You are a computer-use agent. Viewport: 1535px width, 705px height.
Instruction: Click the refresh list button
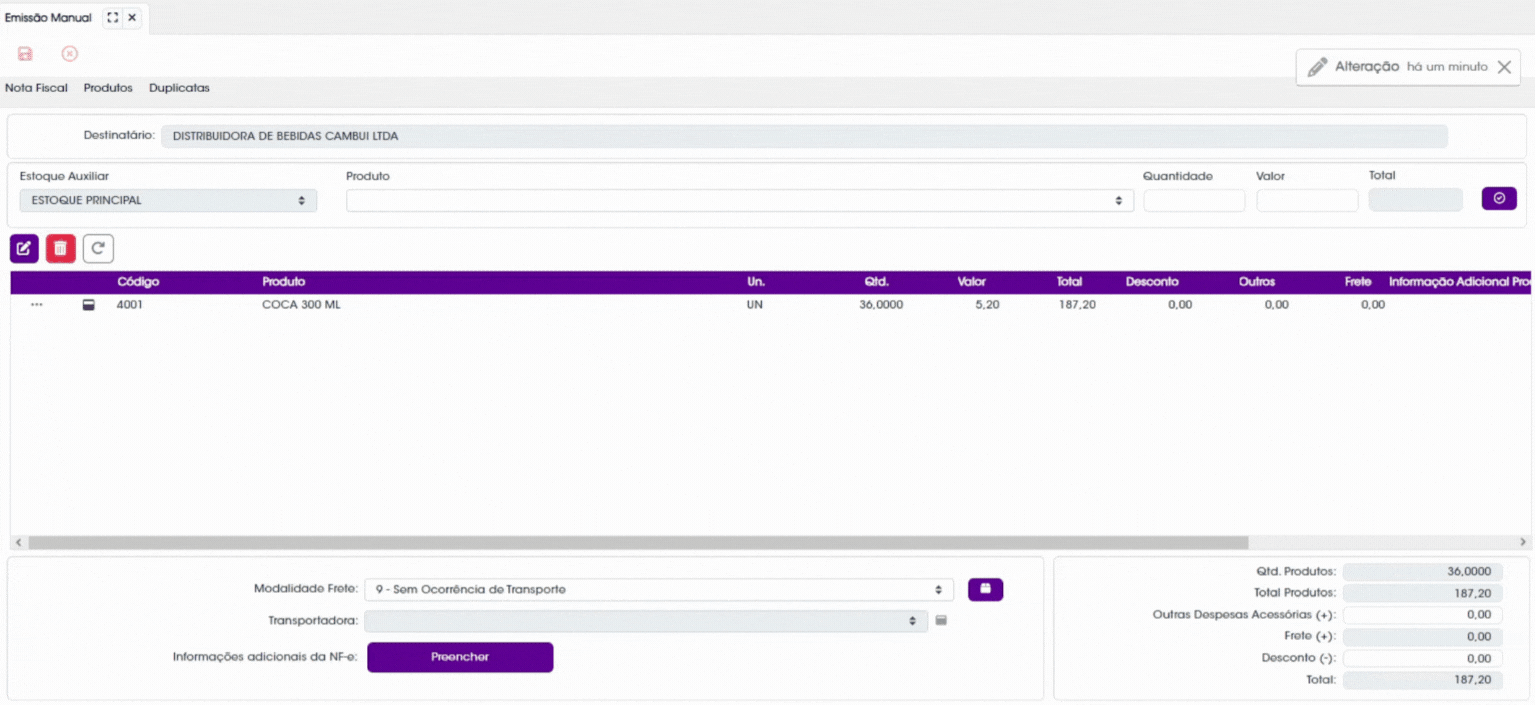click(98, 248)
